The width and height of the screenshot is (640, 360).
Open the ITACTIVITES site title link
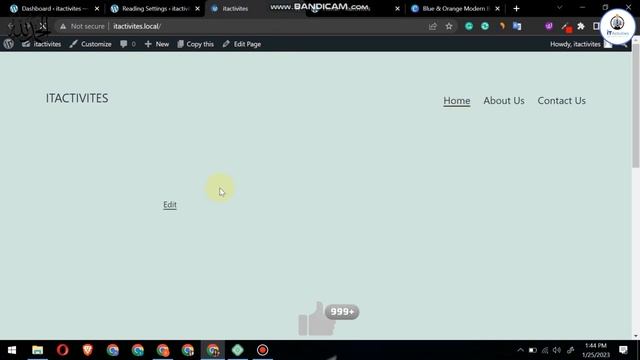77,98
